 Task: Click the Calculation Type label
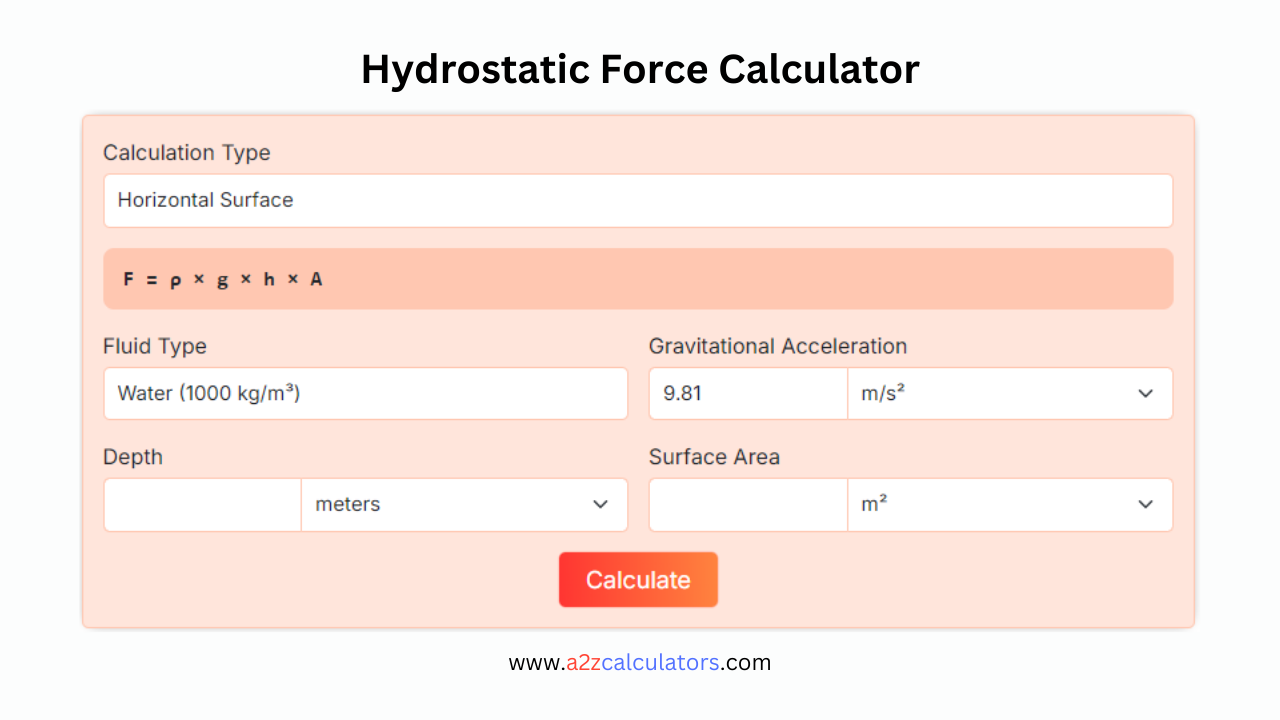point(186,152)
